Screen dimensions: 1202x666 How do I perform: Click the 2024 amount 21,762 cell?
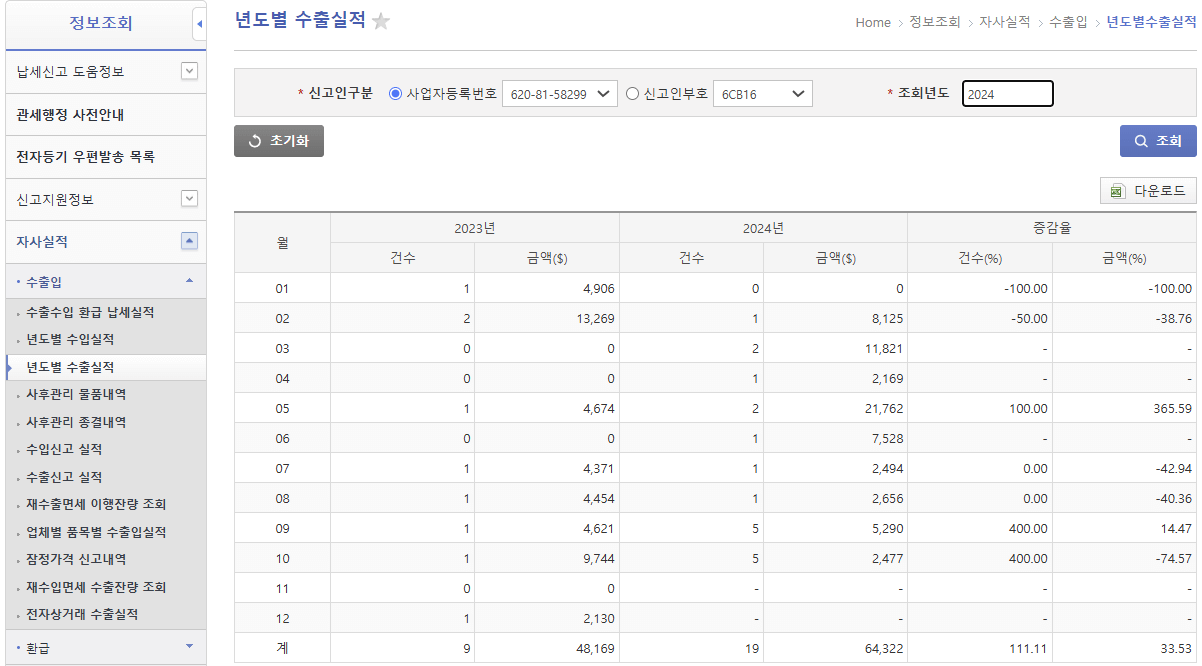835,408
